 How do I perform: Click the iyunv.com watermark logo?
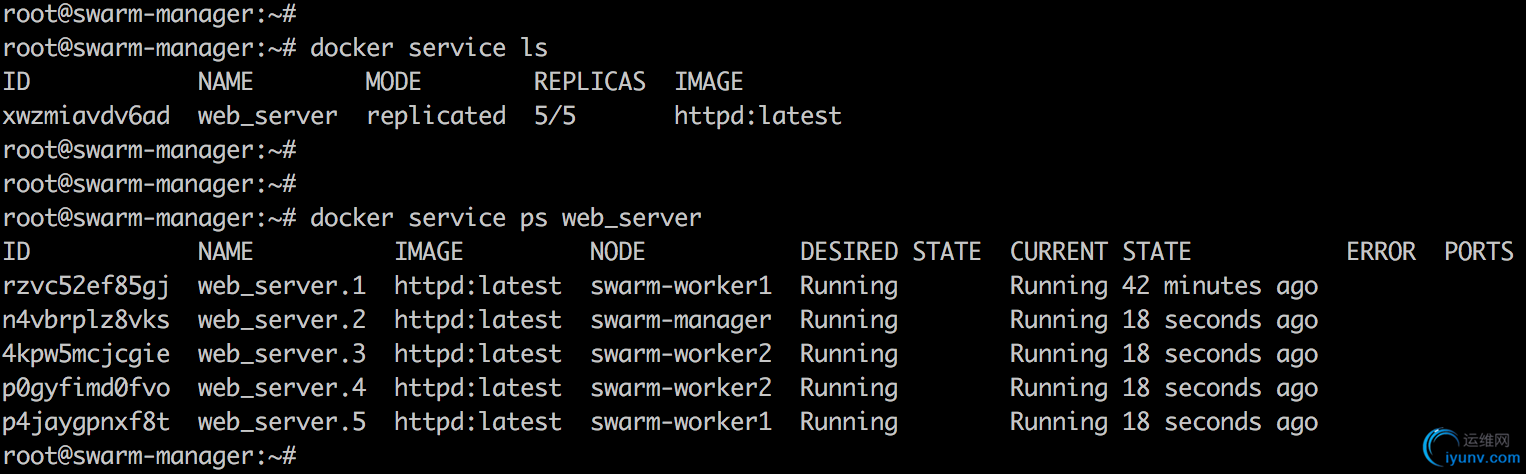[x=1470, y=445]
